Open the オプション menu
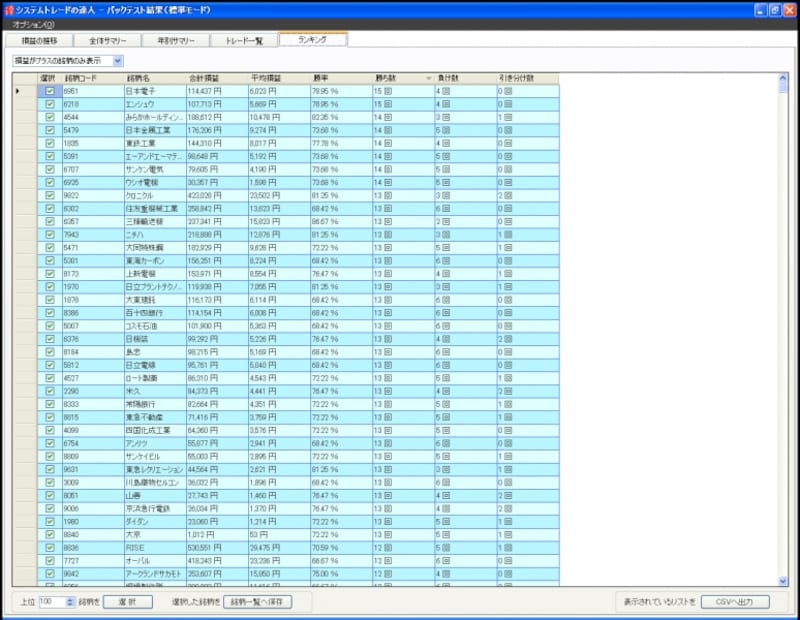 (34, 24)
